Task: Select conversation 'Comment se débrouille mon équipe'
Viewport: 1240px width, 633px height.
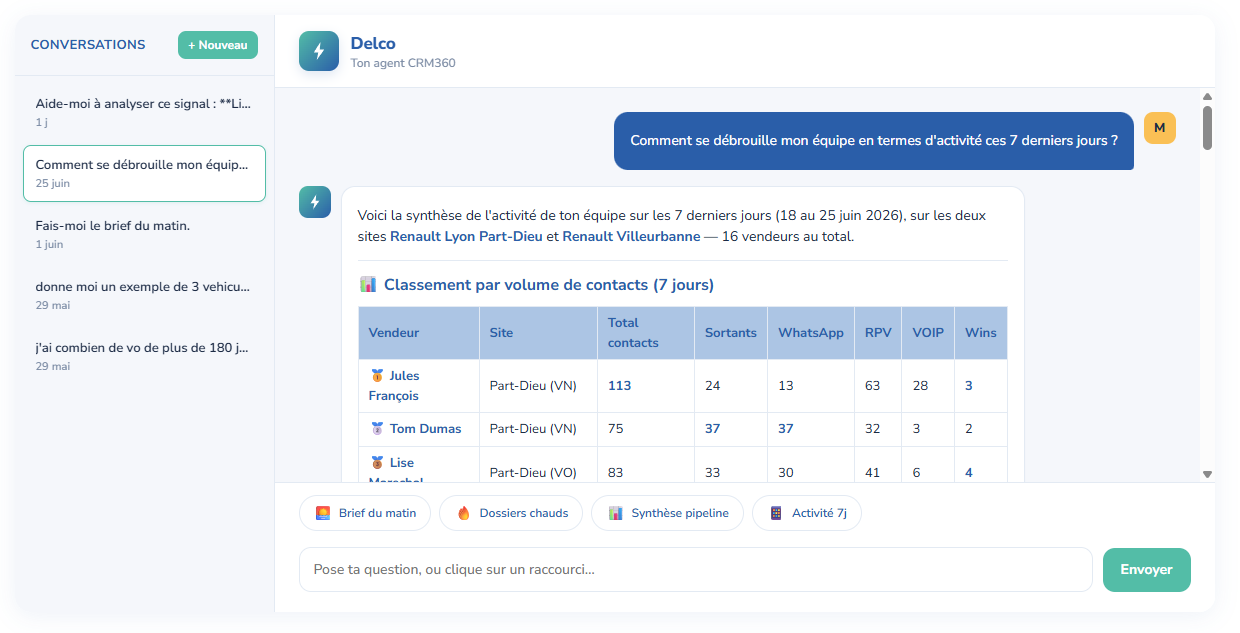Action: [144, 173]
